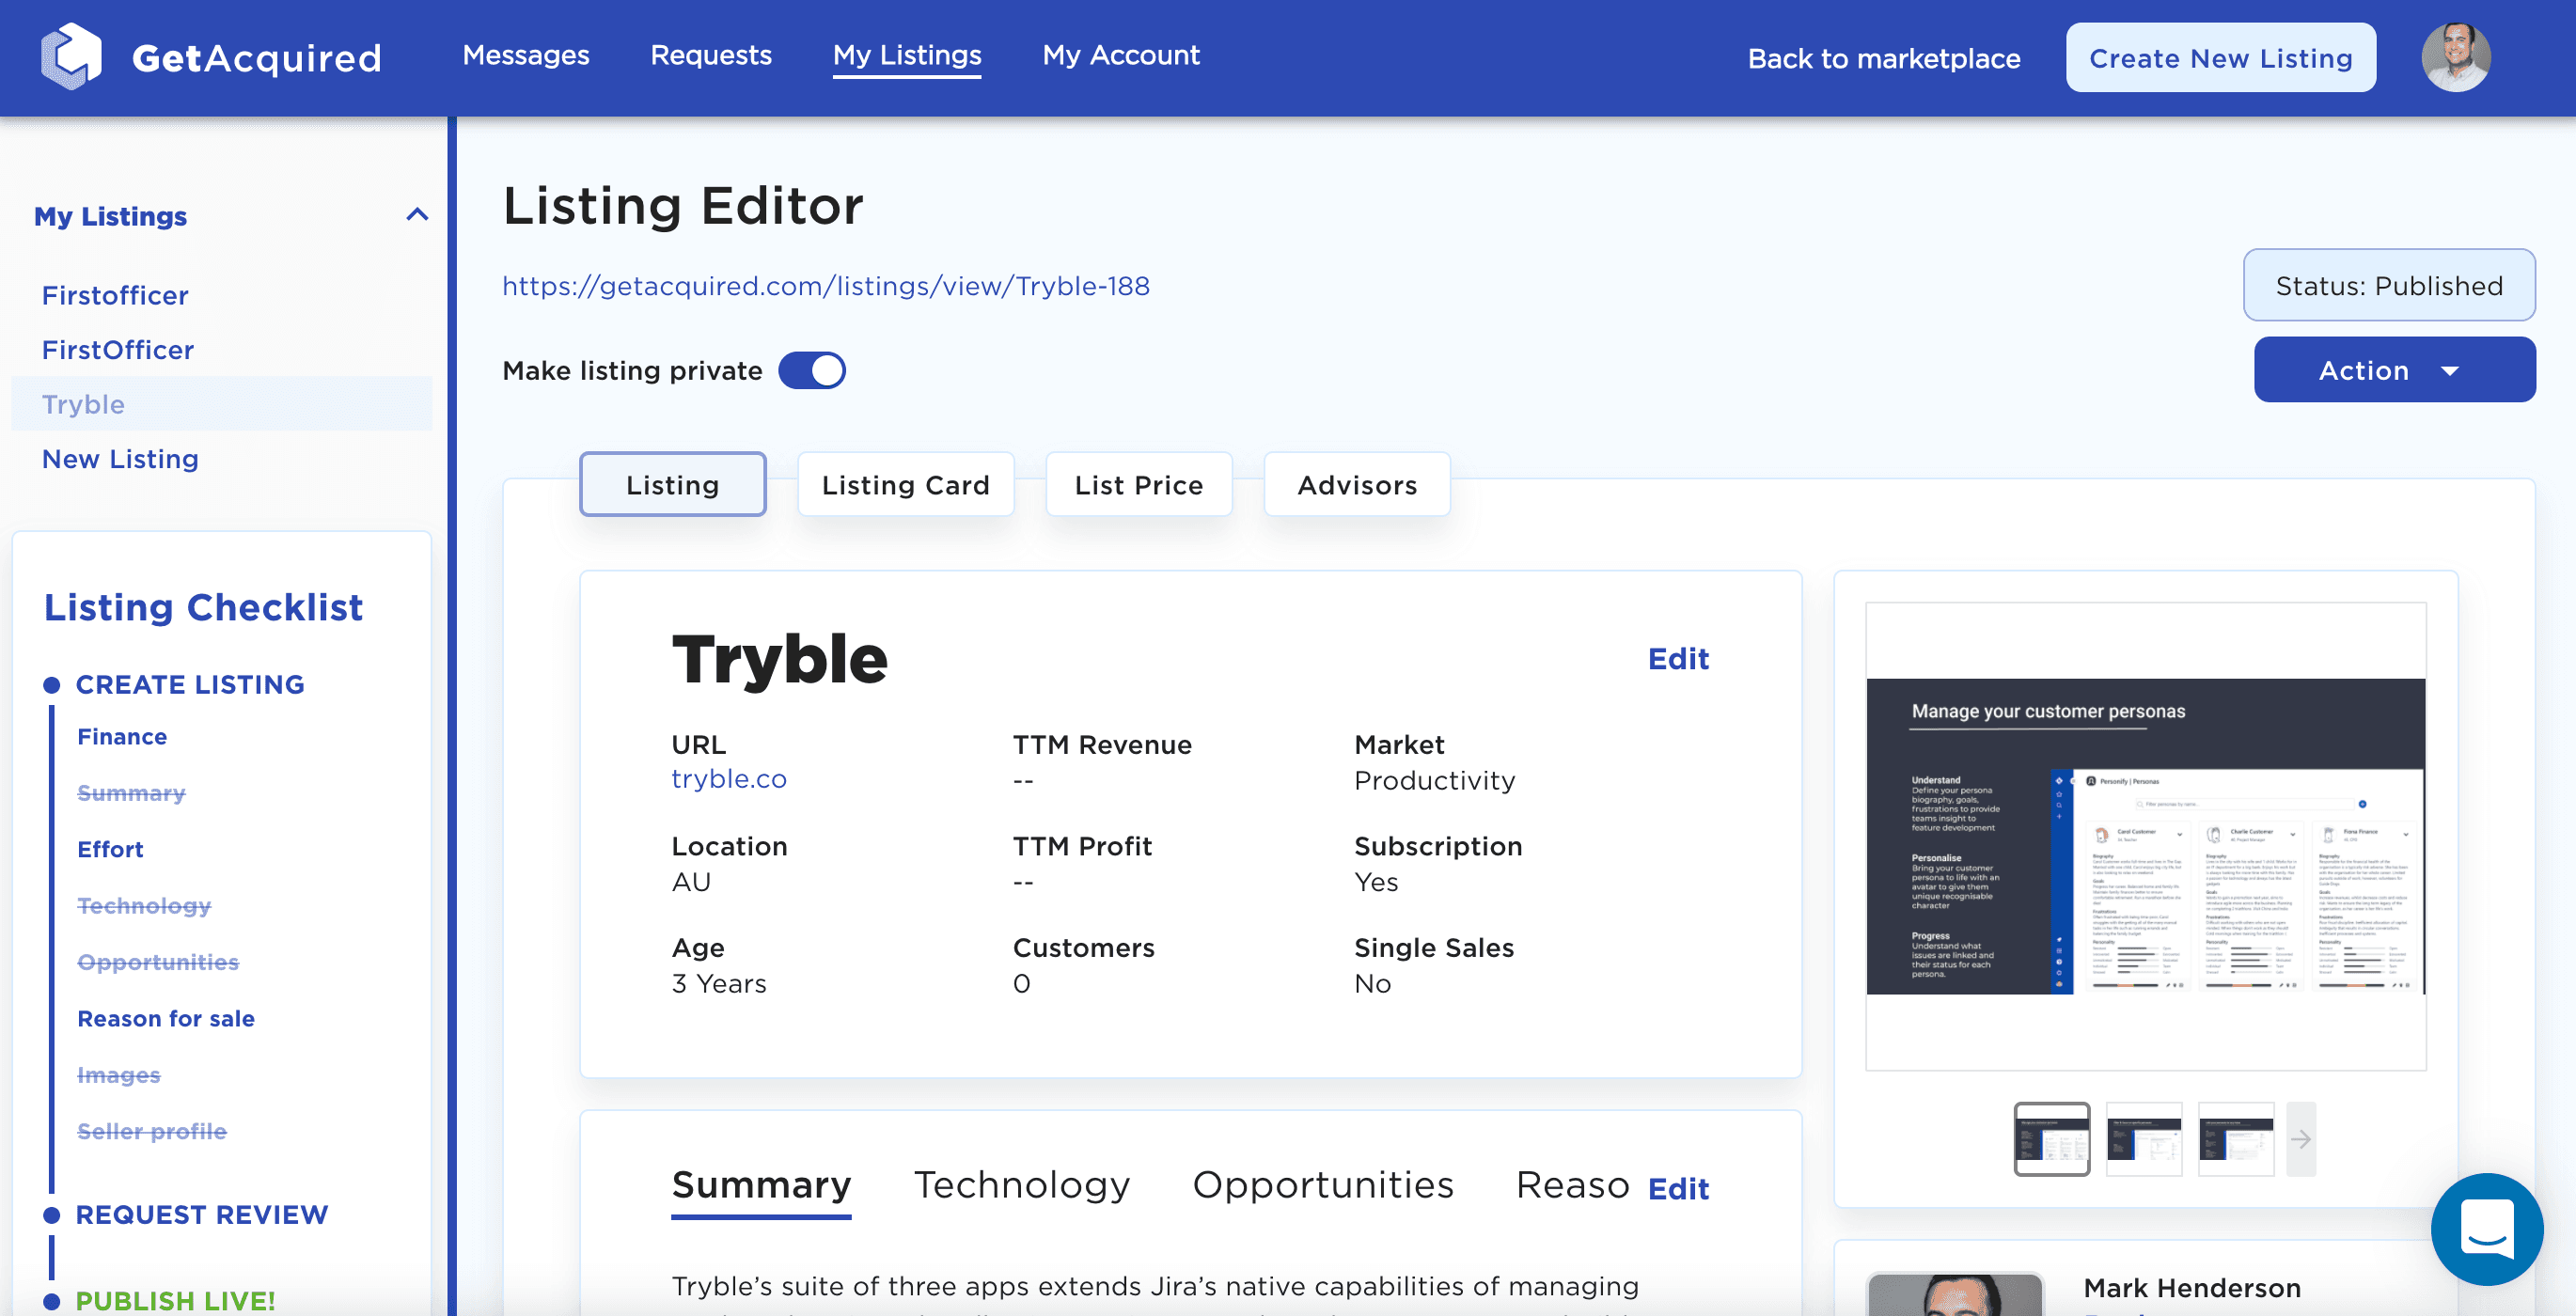2576x1316 pixels.
Task: Click Edit next to Tryble heading
Action: click(x=1677, y=659)
